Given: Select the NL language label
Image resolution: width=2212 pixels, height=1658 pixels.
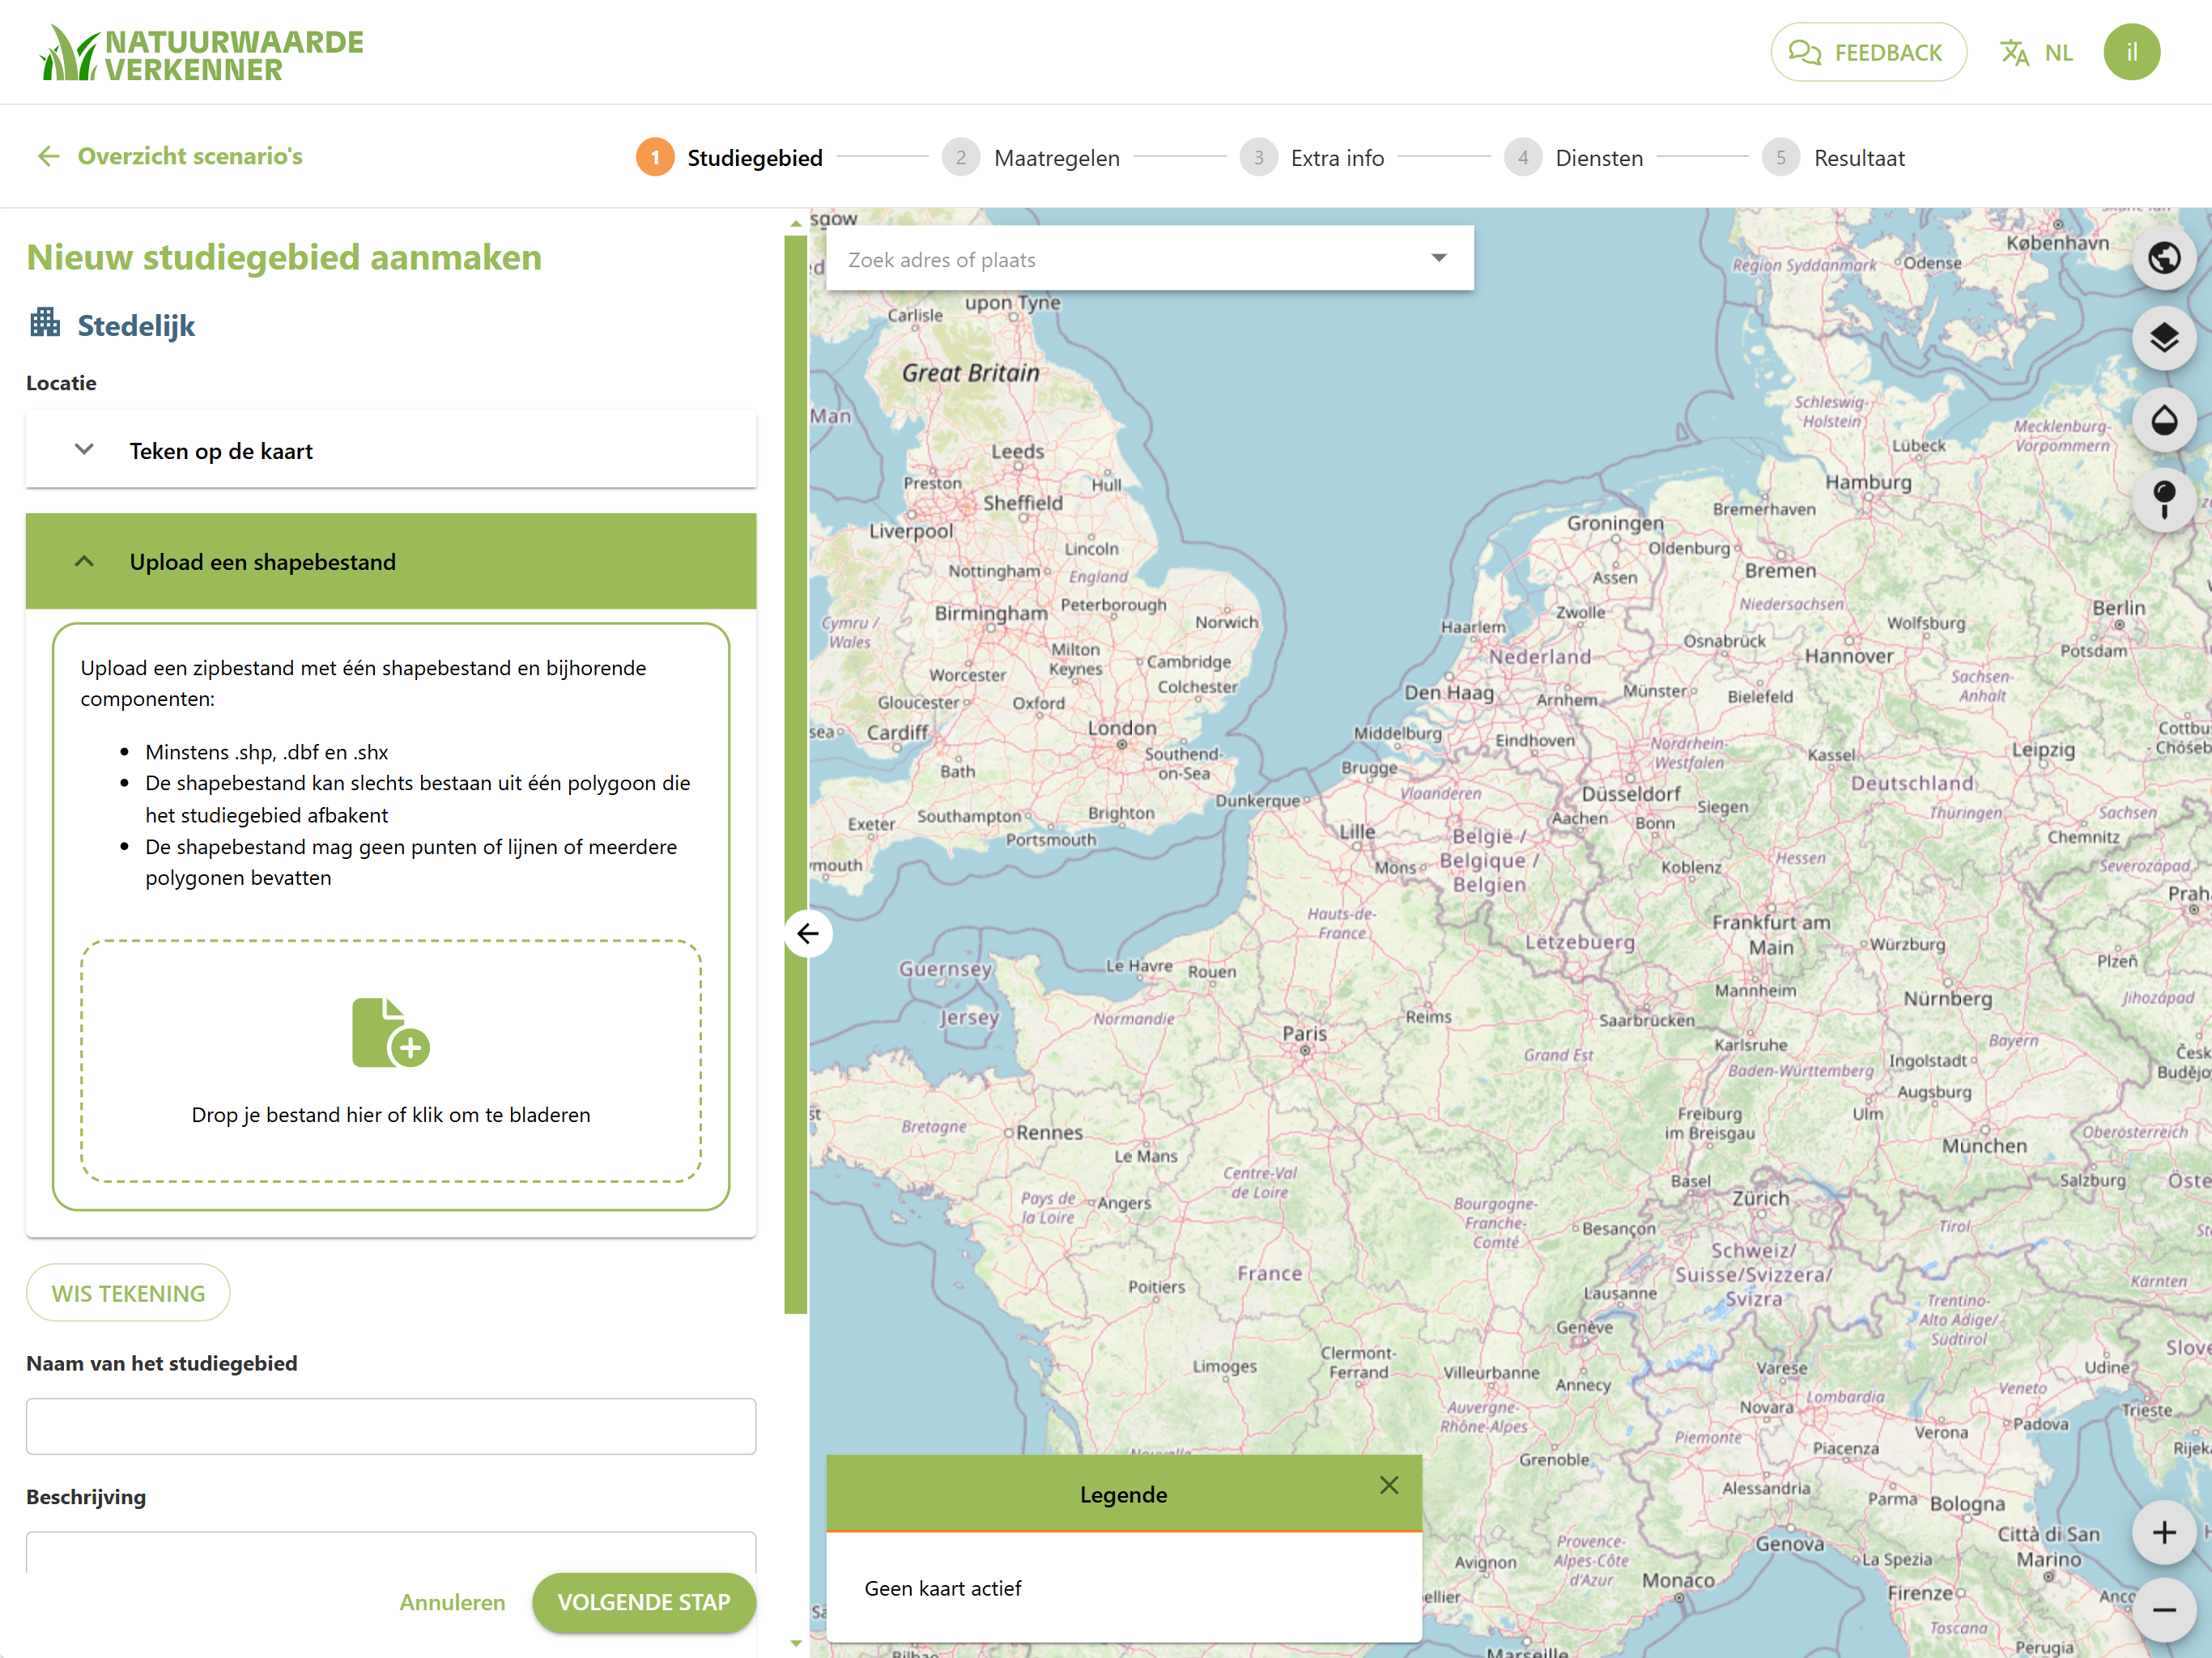Looking at the screenshot, I should pyautogui.click(x=2058, y=53).
